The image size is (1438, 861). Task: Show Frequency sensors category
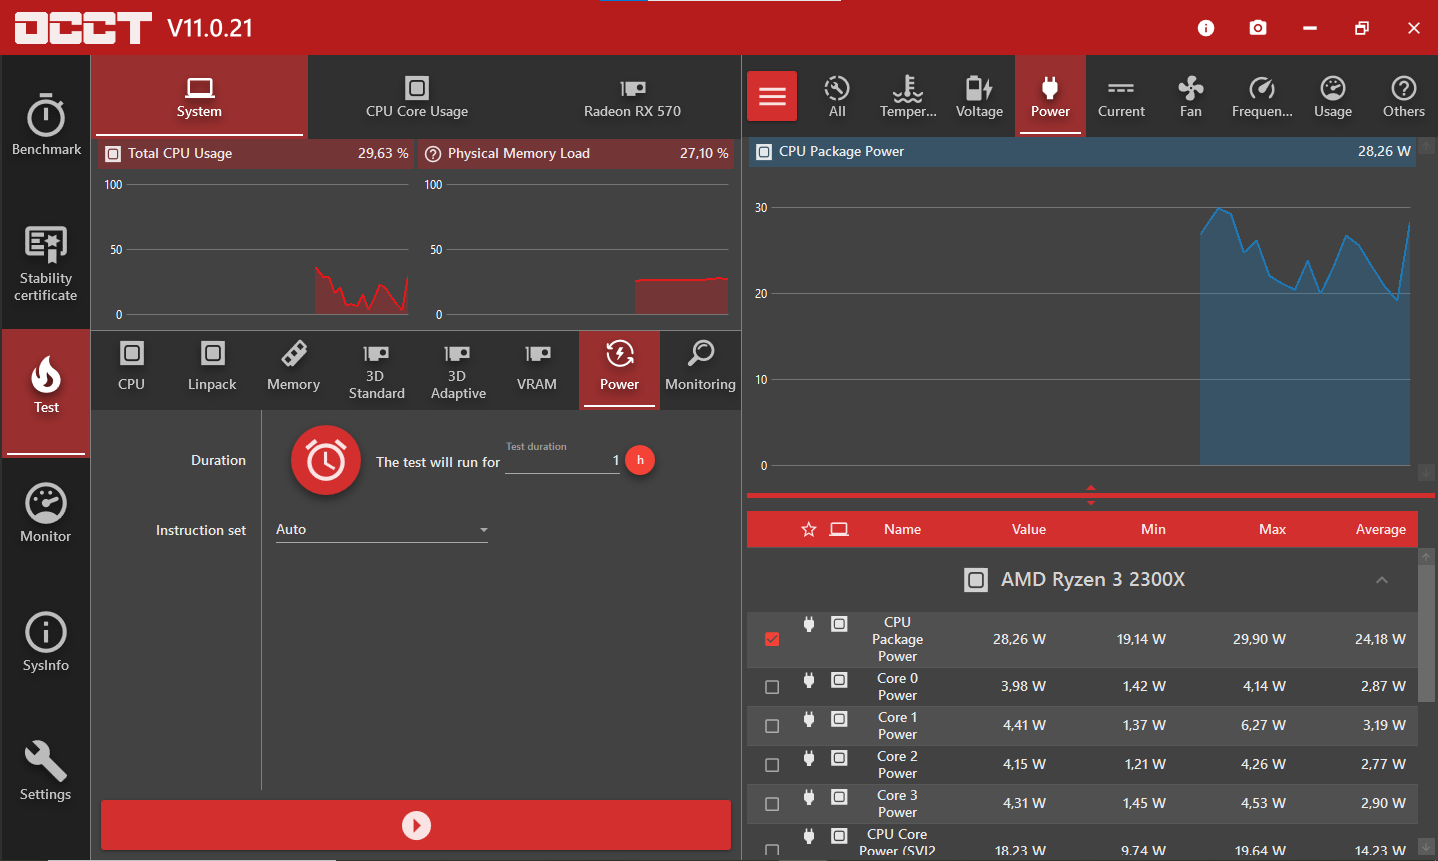pos(1262,96)
